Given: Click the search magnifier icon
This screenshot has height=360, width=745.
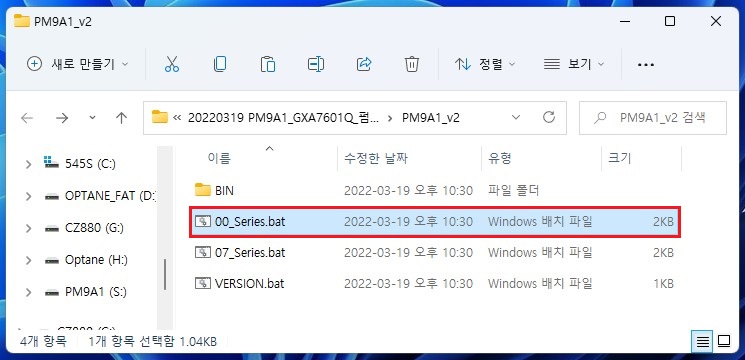Looking at the screenshot, I should point(601,118).
